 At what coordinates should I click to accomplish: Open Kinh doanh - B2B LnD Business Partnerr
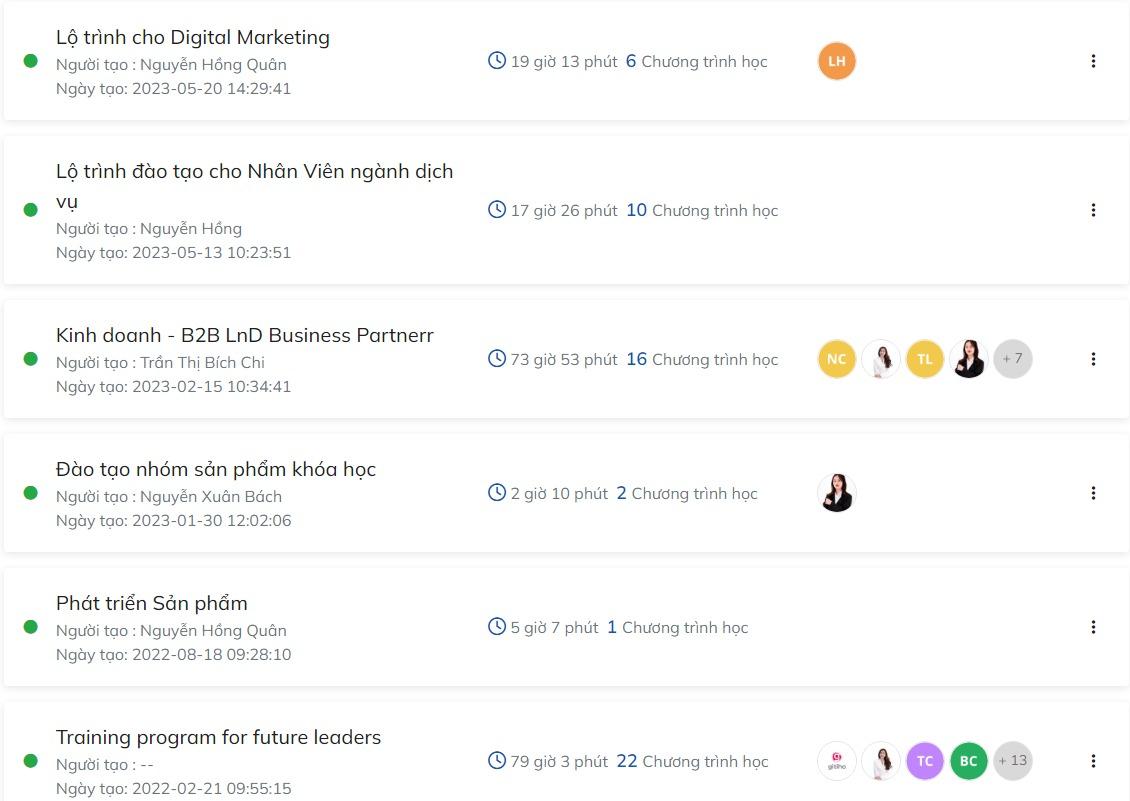coord(245,335)
